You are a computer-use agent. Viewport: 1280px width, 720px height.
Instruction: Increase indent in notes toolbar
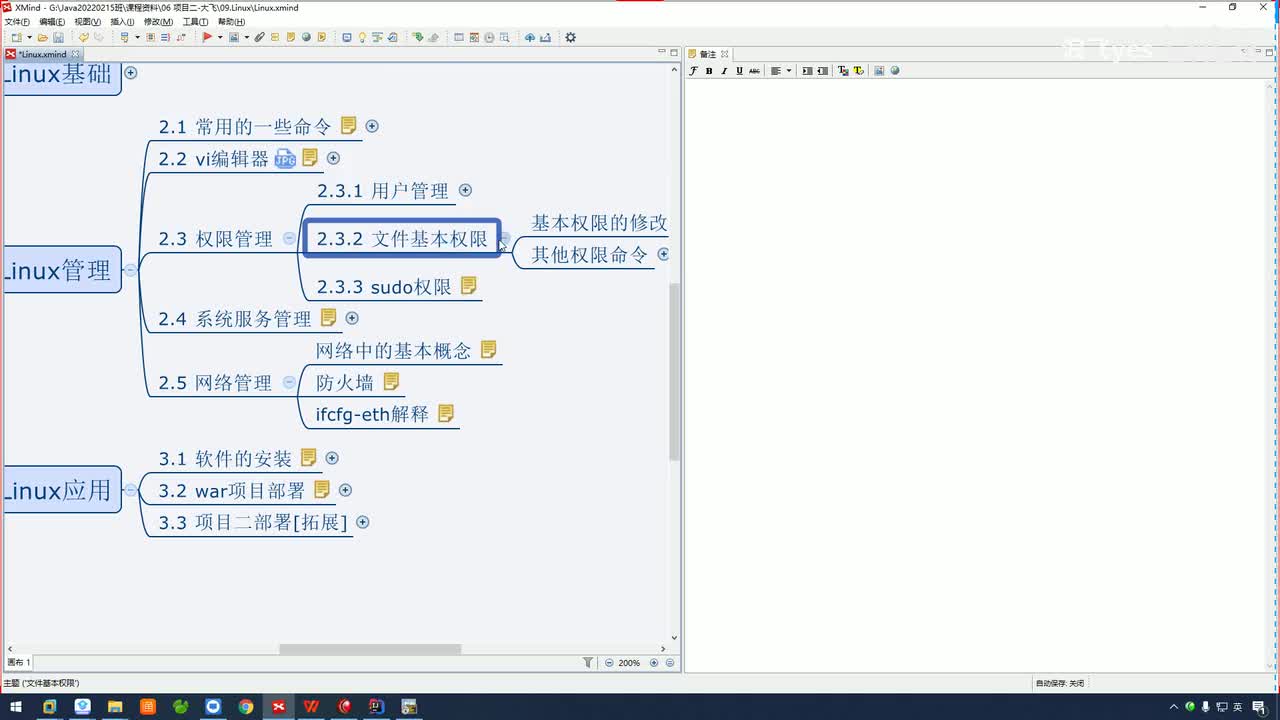click(x=807, y=71)
